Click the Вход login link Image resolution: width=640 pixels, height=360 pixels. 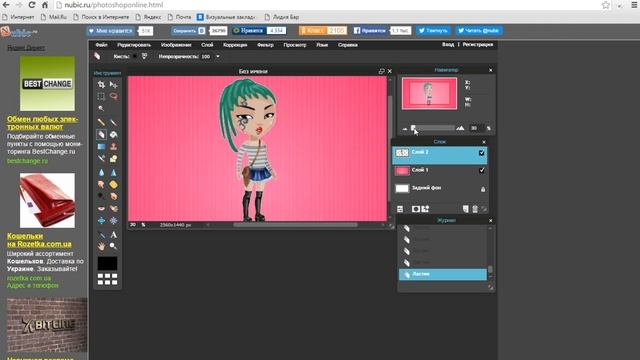click(448, 44)
